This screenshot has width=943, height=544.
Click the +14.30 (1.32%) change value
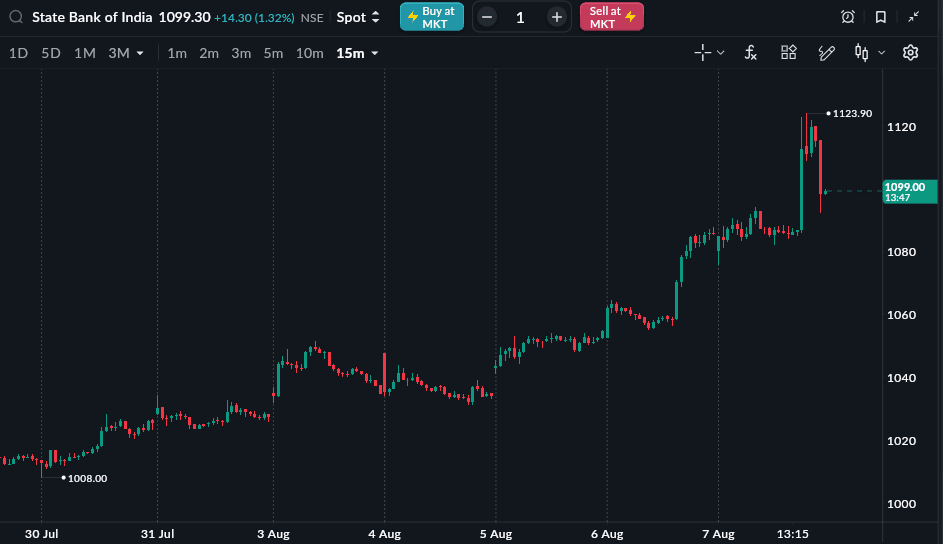pos(254,18)
